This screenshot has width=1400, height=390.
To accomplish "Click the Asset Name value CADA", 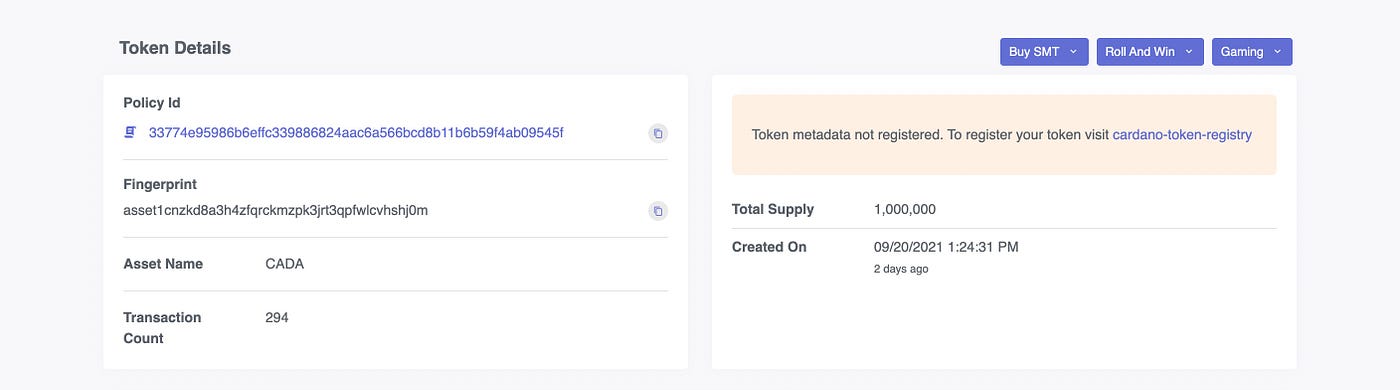I will coord(284,264).
